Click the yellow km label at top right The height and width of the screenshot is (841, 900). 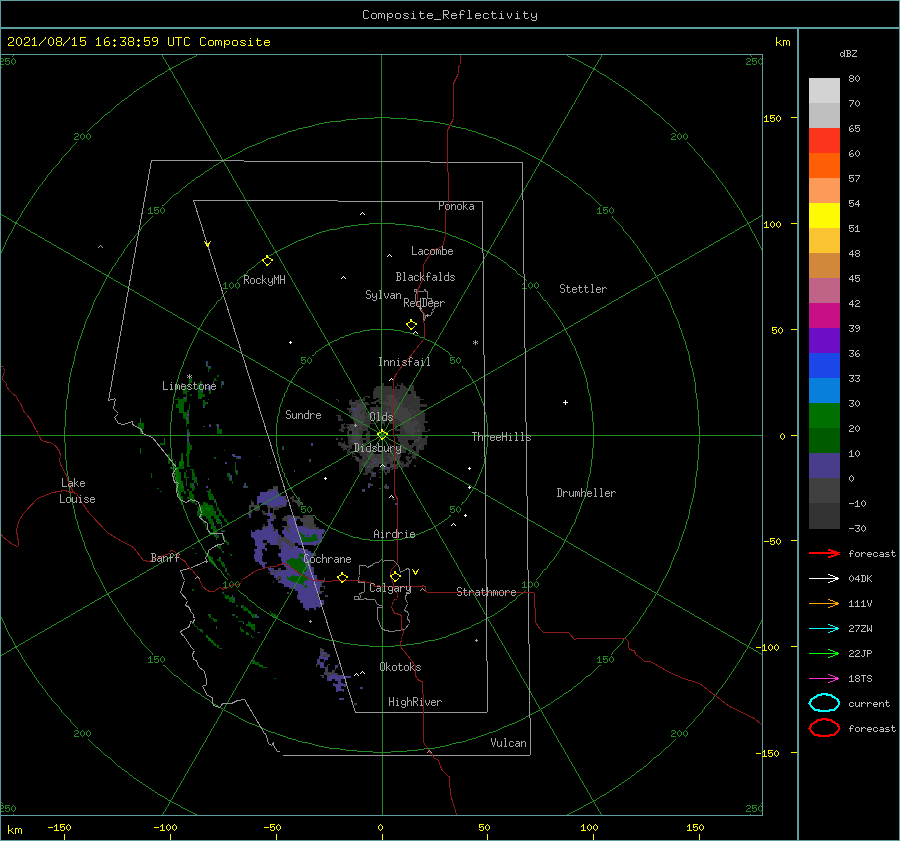point(782,42)
